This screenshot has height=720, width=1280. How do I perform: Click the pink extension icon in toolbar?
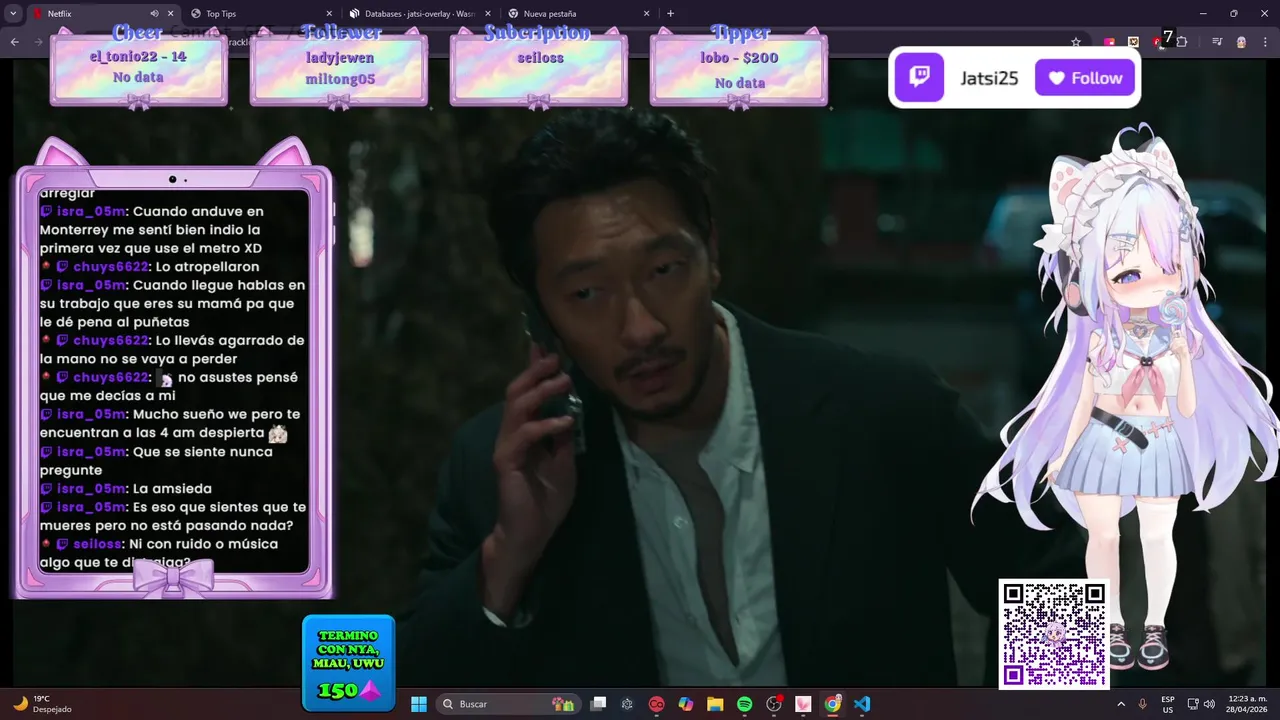pyautogui.click(x=1110, y=42)
